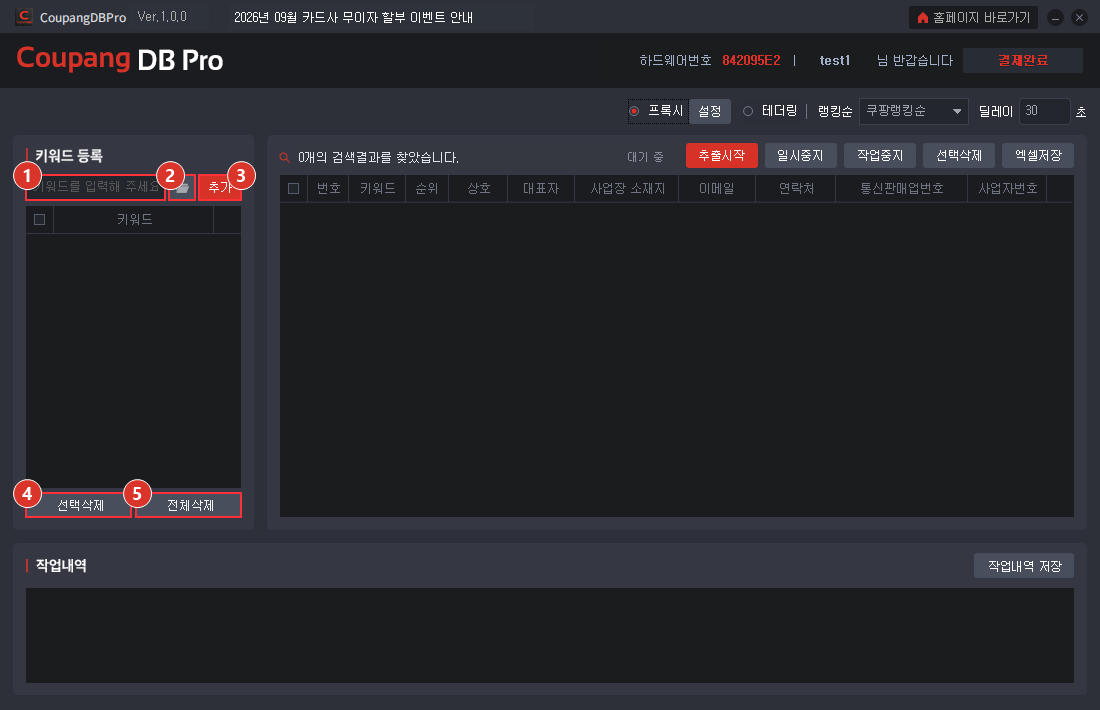Screen dimensions: 1100x710
Task: Click the work log text area
Action: click(550, 636)
